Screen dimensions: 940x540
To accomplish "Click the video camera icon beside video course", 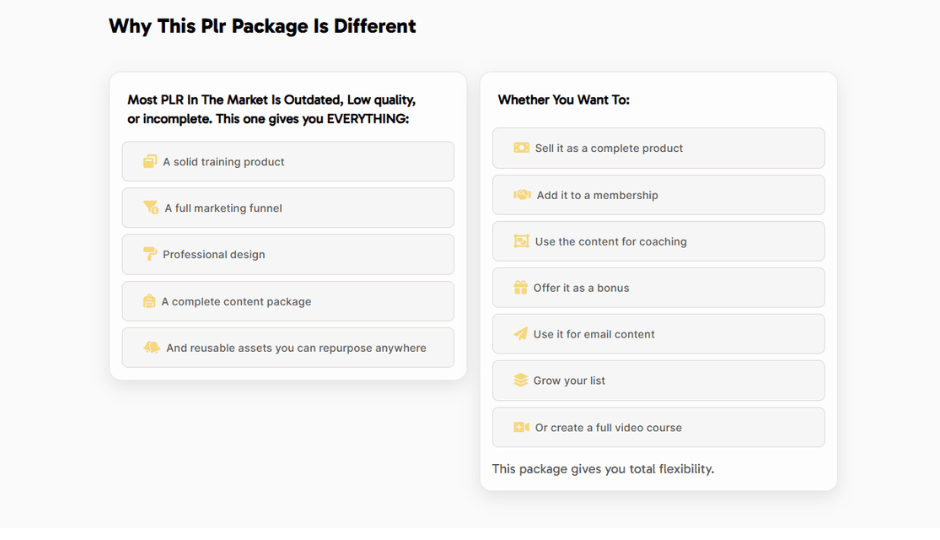I will tap(522, 427).
